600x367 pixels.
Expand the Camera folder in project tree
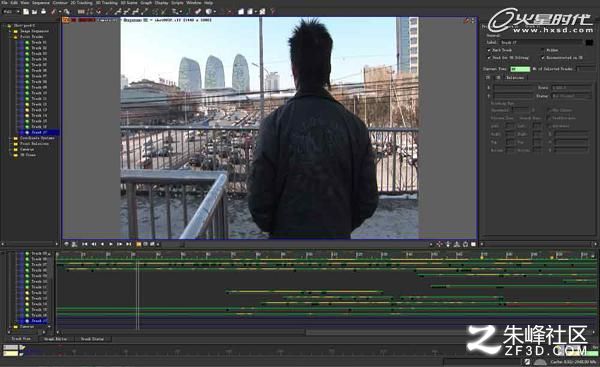(x=10, y=150)
